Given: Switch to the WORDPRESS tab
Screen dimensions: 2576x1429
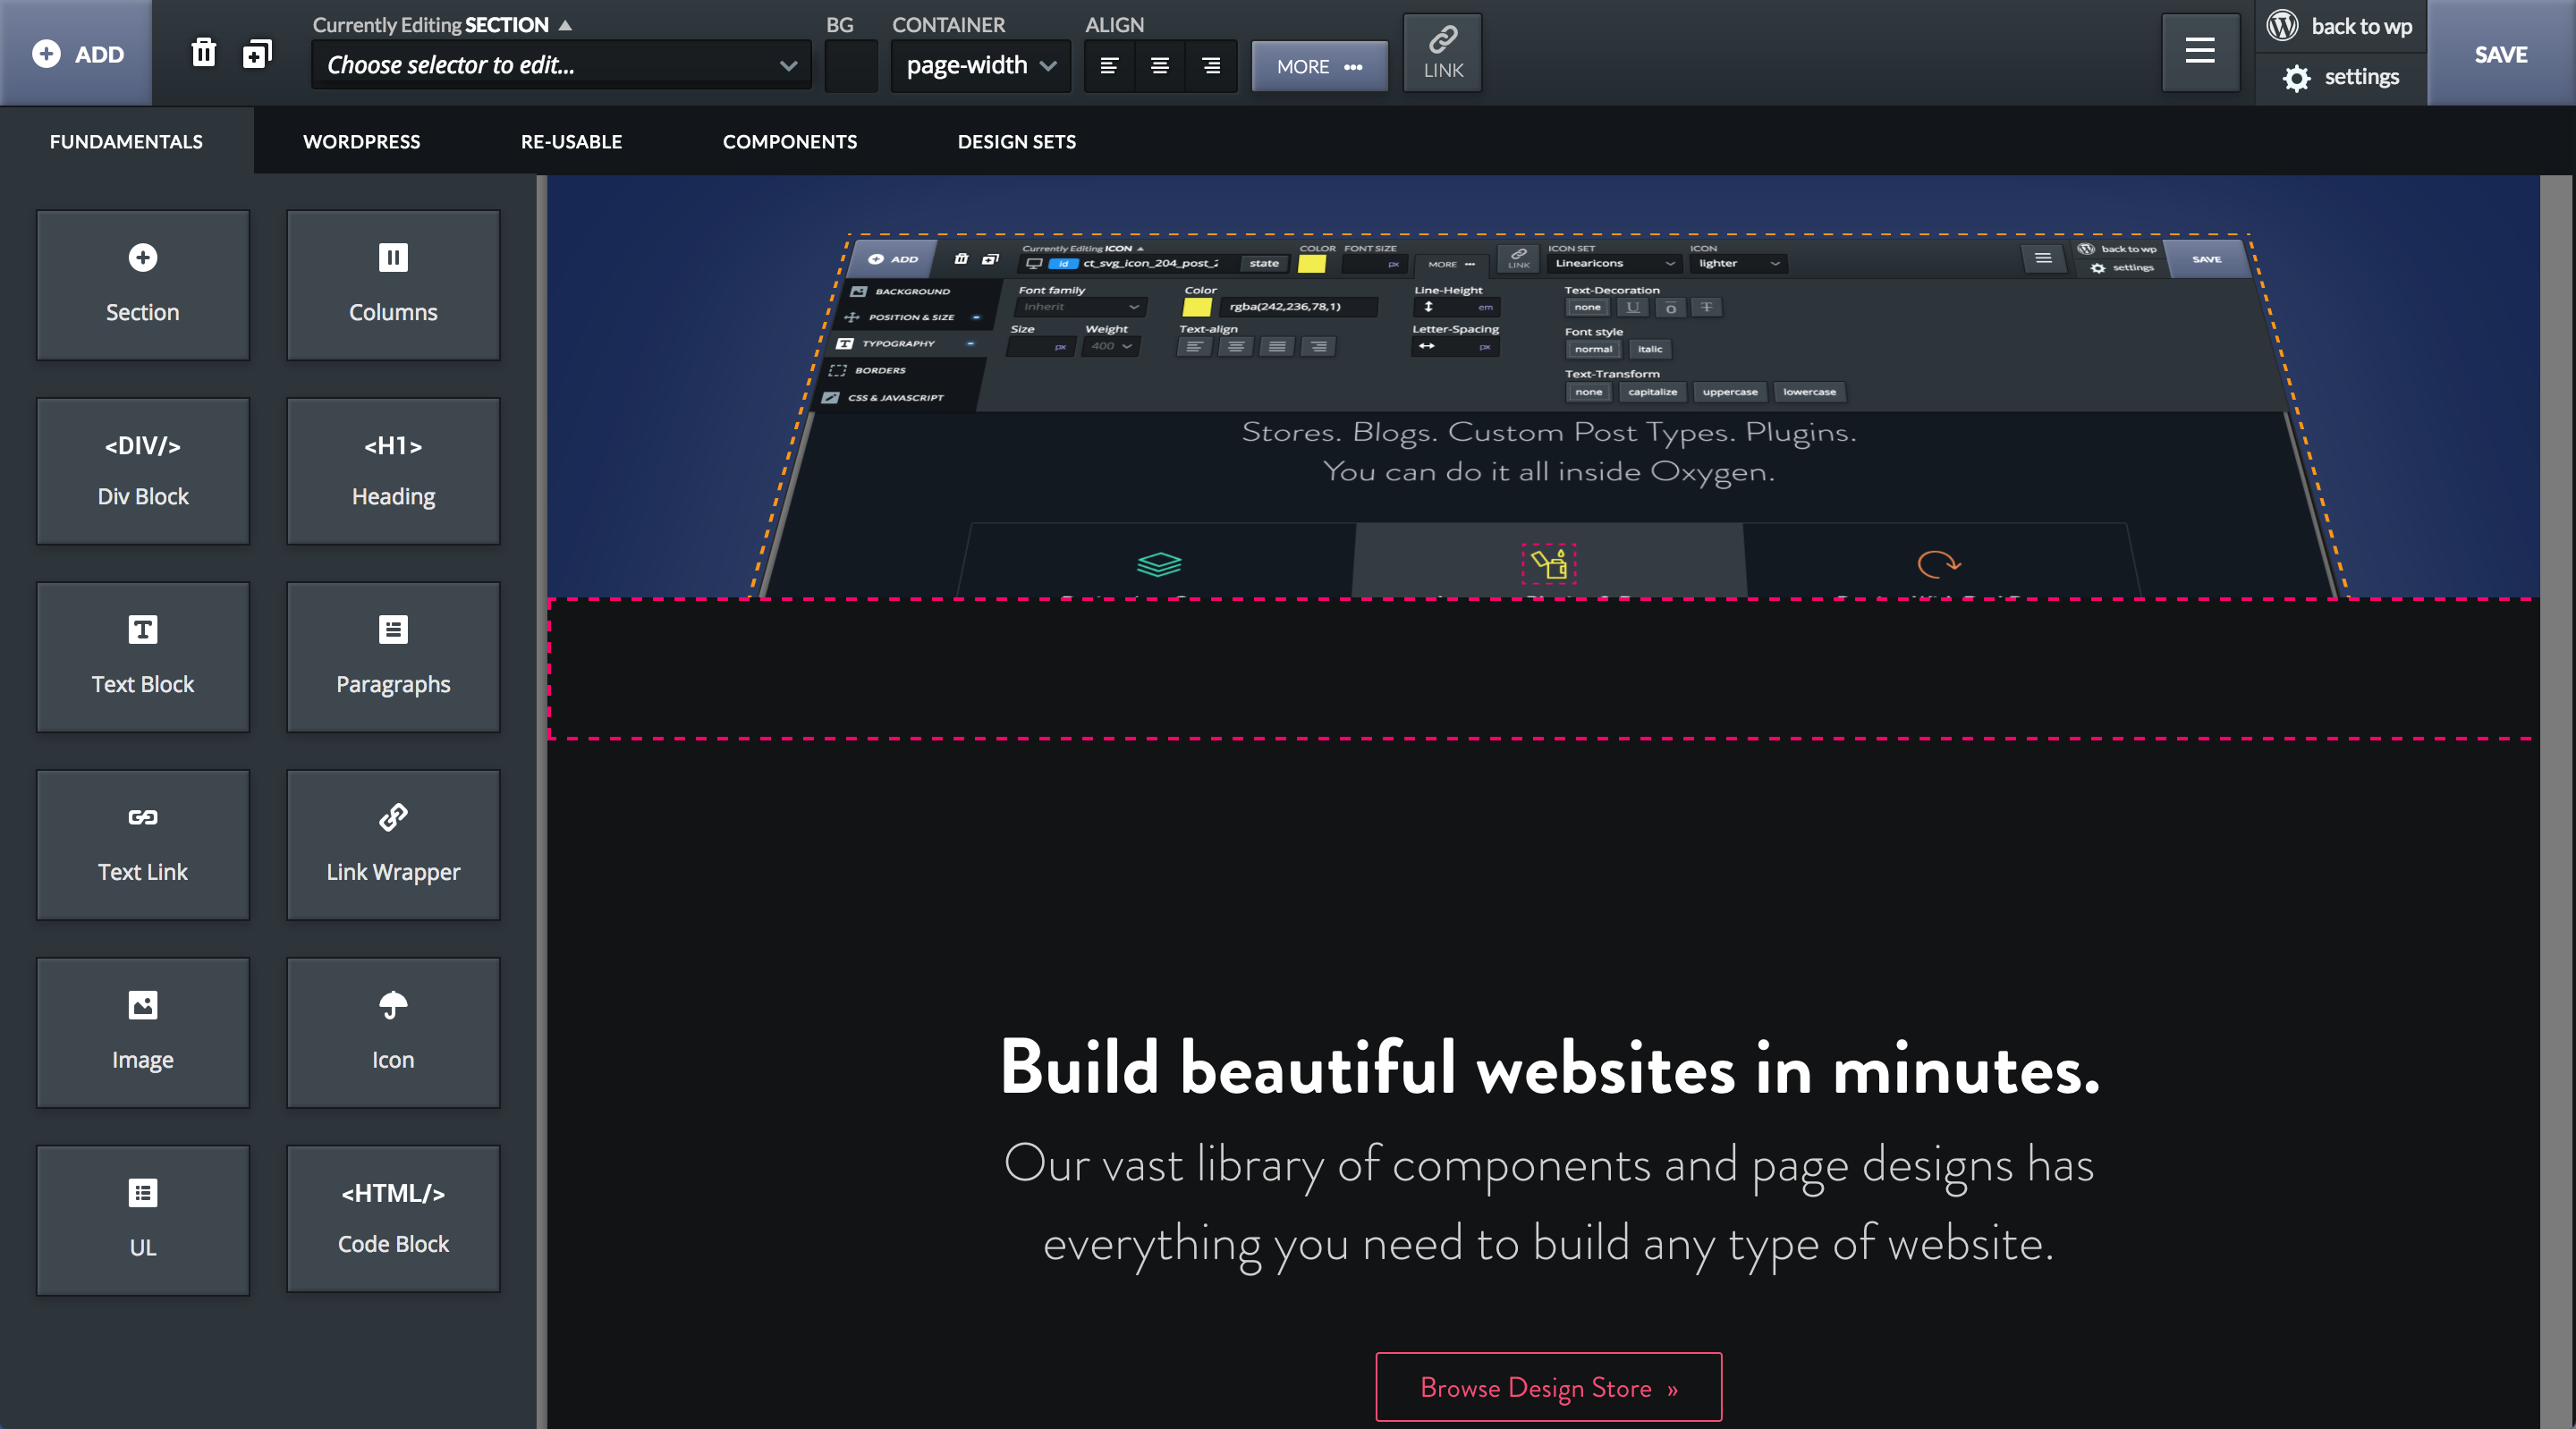Looking at the screenshot, I should coord(361,141).
